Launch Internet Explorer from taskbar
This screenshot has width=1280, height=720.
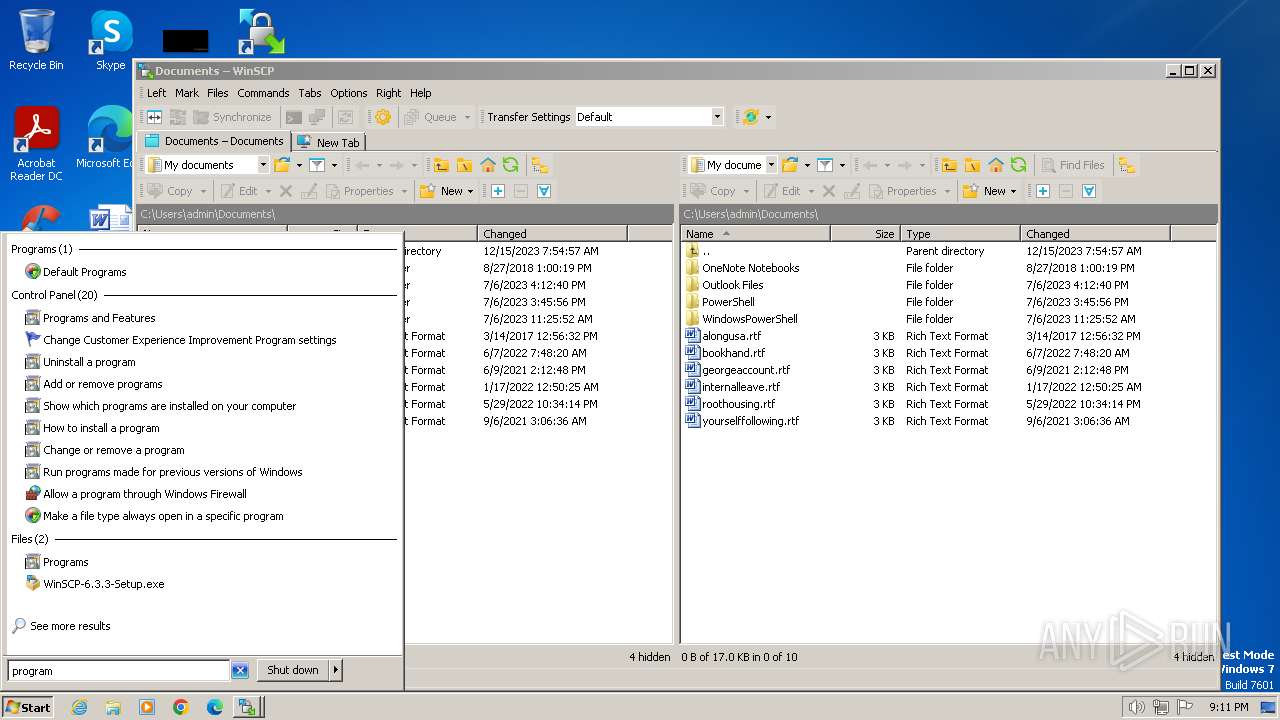pos(79,707)
